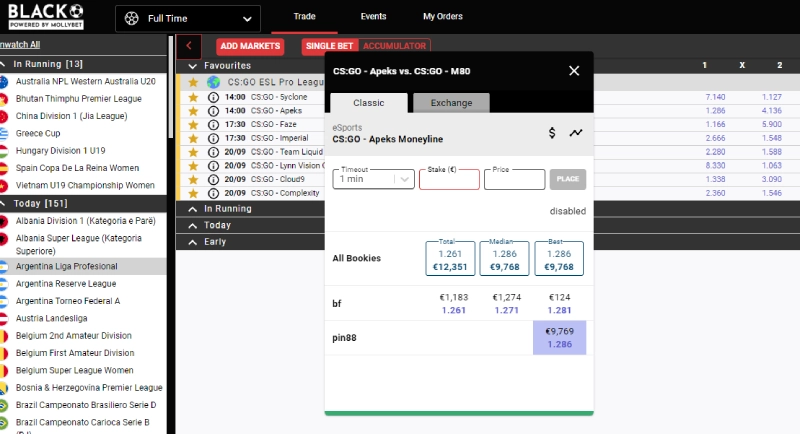800x434 pixels.
Task: Open info icon for CS:GO - Complexity
Action: coord(213,193)
